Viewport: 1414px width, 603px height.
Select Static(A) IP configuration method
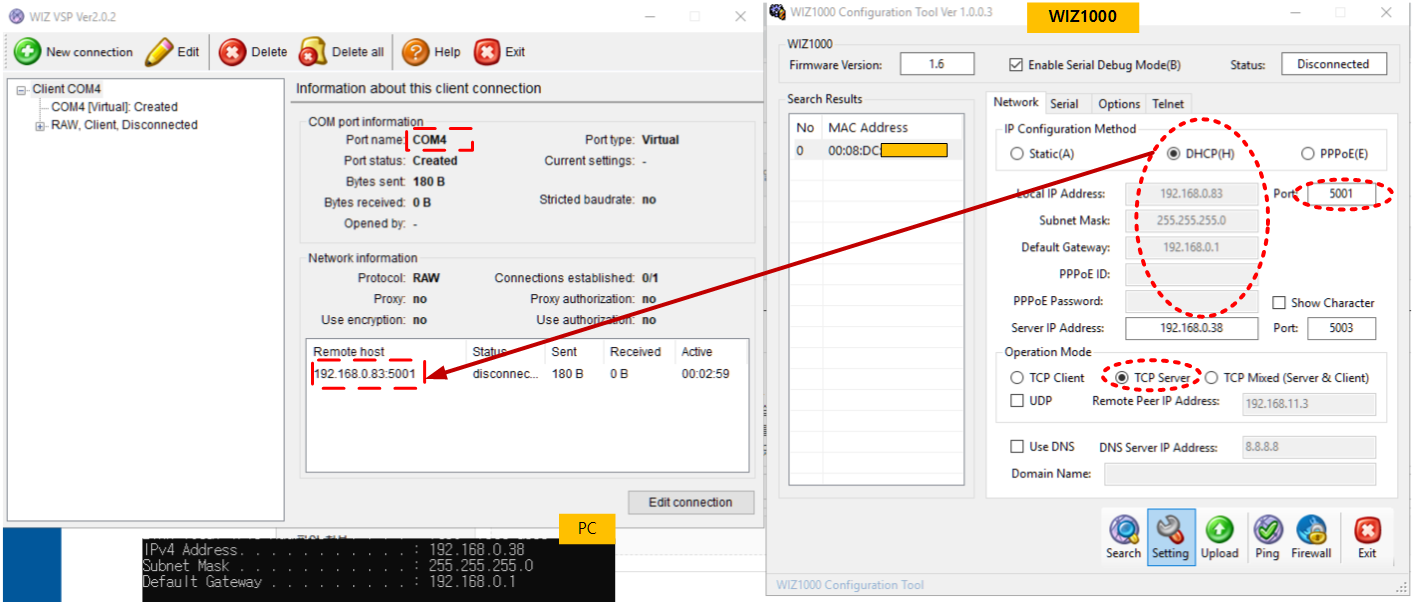(1017, 154)
